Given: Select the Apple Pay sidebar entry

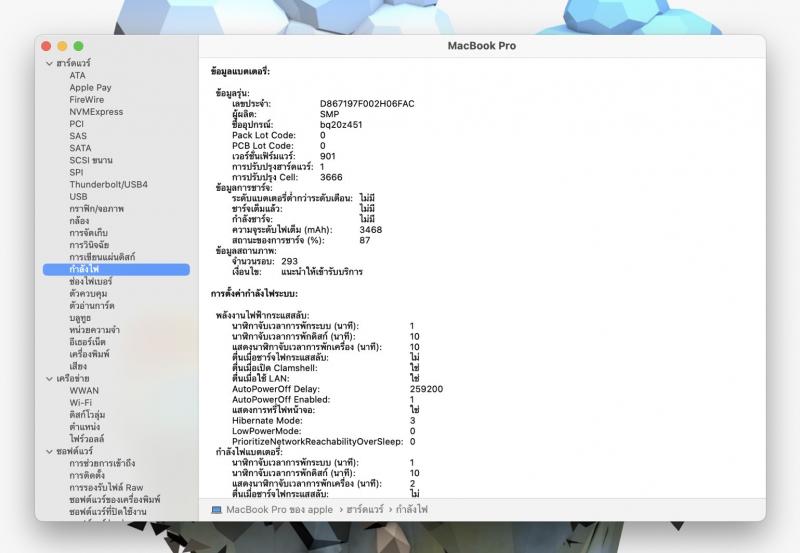Looking at the screenshot, I should (x=90, y=88).
